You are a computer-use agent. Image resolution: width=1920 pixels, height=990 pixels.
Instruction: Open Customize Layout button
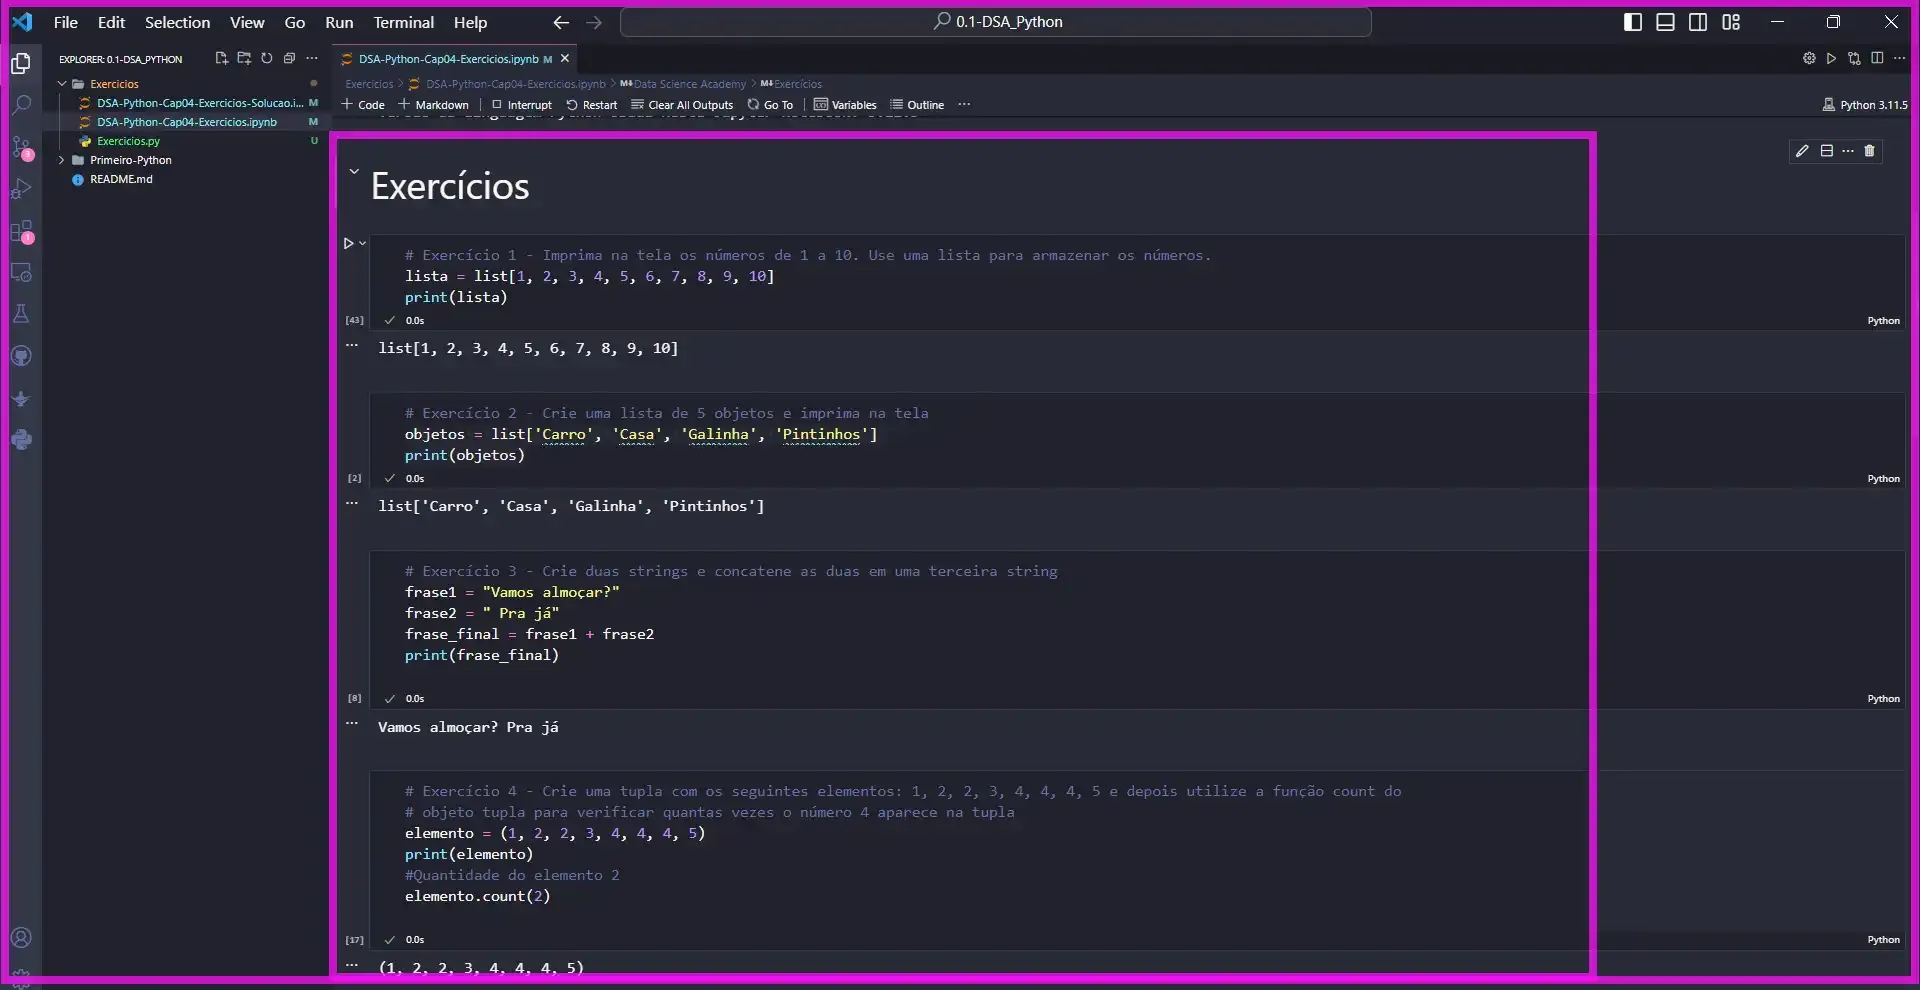[x=1731, y=22]
